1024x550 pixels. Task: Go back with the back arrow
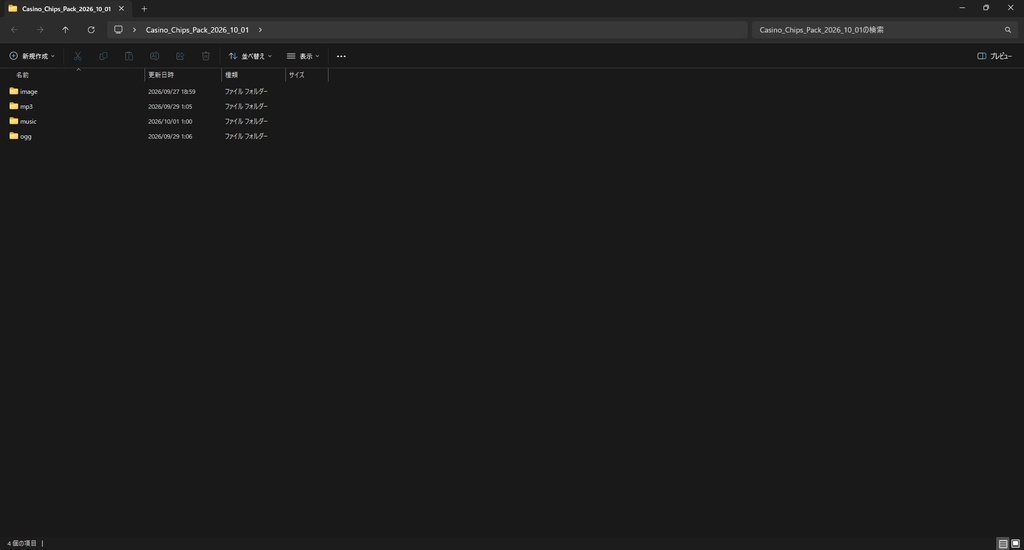point(14,30)
